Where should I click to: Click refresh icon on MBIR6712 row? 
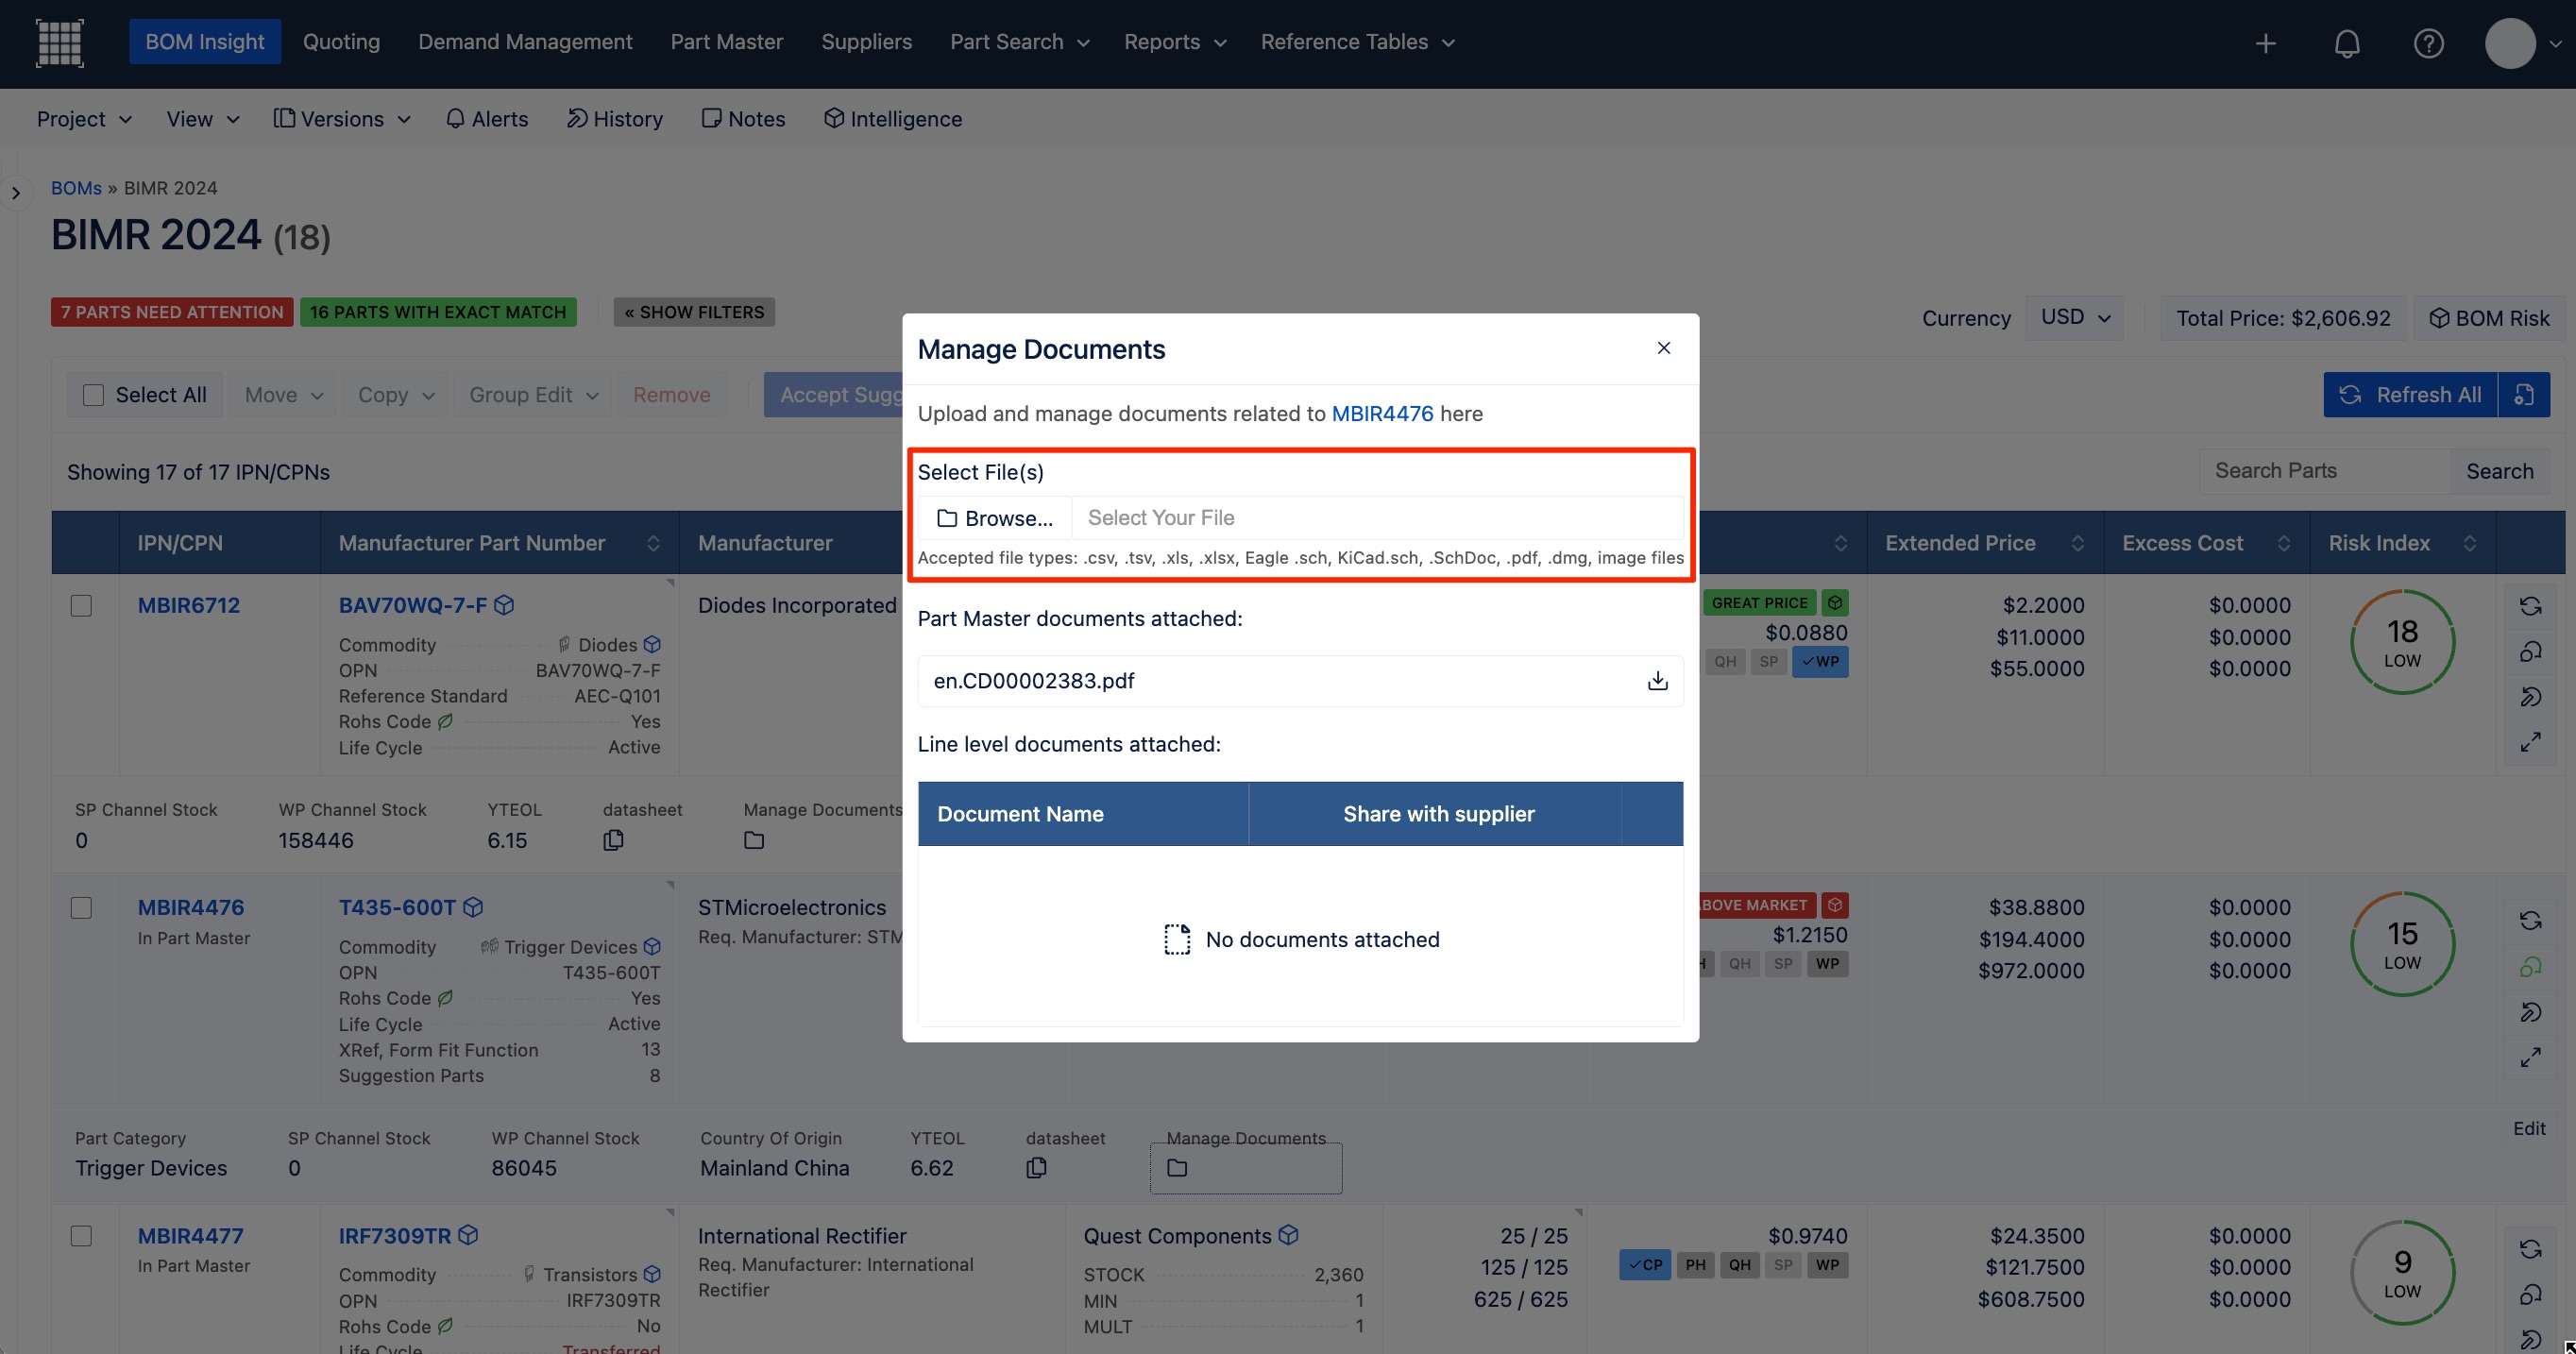(x=2530, y=606)
